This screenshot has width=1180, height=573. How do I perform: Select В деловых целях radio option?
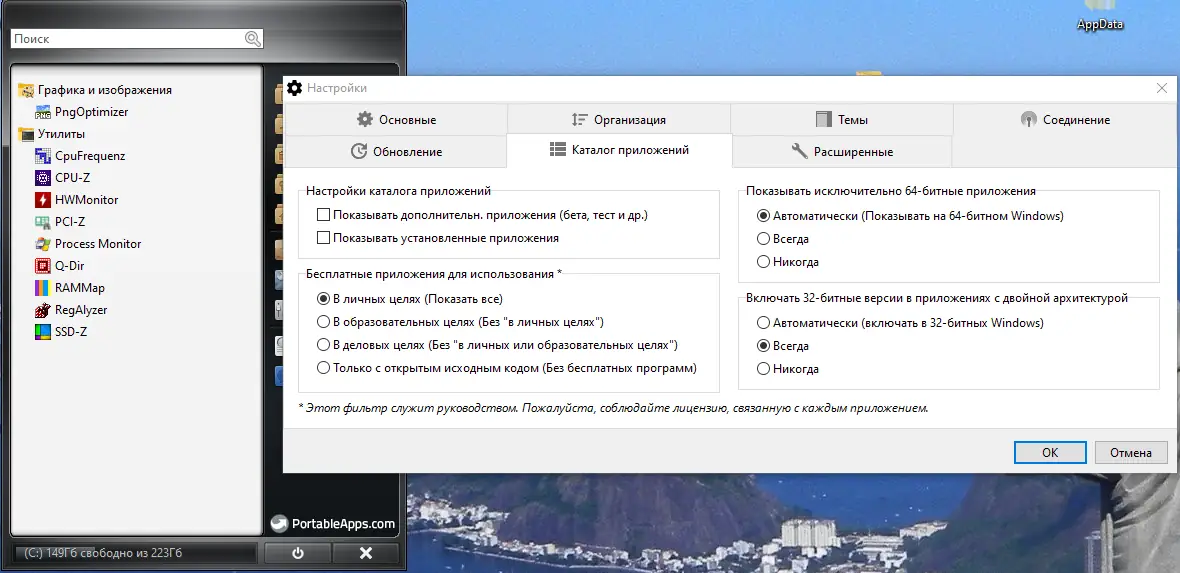pos(324,345)
